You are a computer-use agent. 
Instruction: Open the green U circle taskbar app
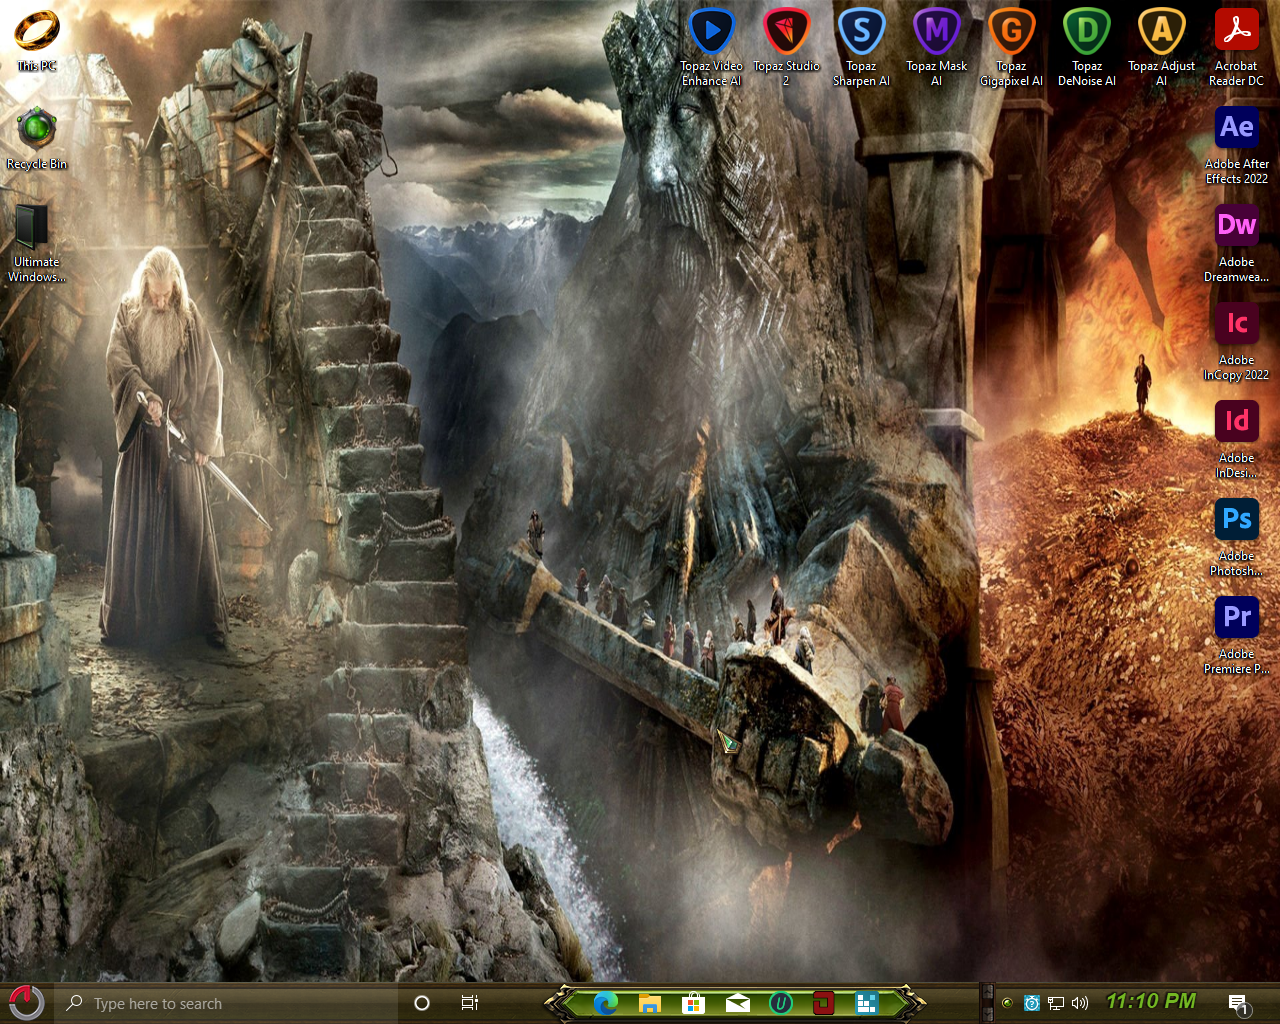[x=781, y=1003]
